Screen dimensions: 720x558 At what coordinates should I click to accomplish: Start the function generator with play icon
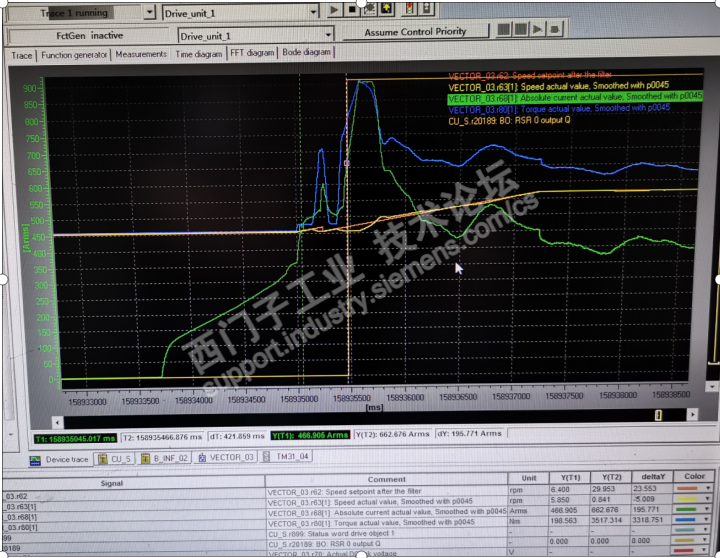point(537,30)
